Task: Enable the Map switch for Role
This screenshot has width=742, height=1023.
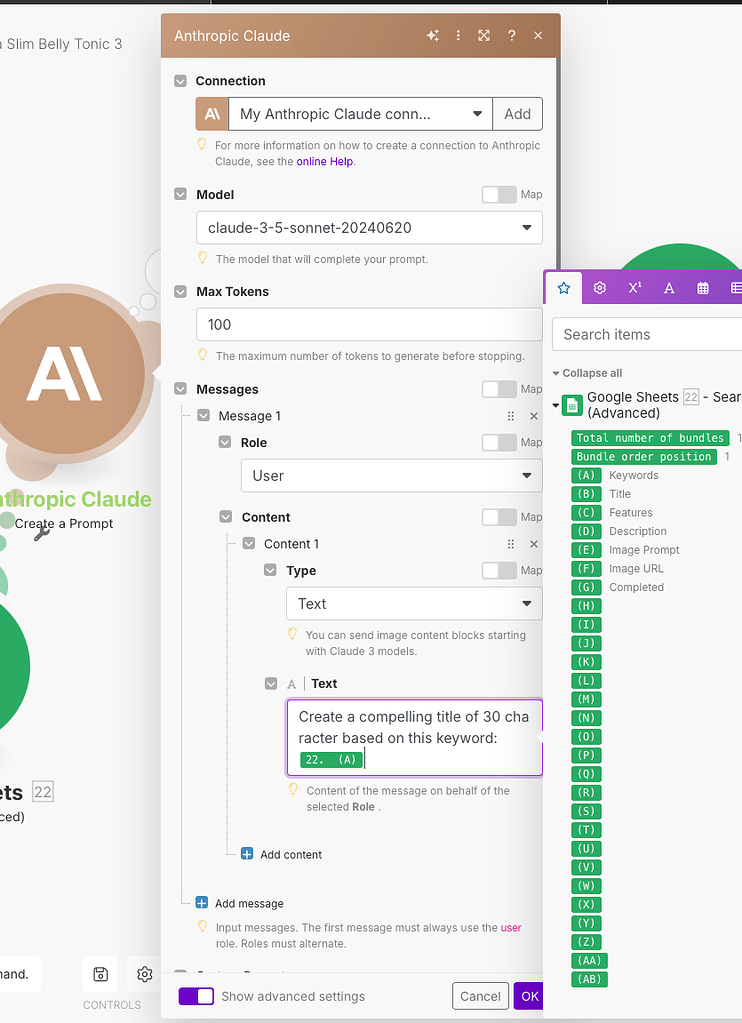Action: [499, 442]
